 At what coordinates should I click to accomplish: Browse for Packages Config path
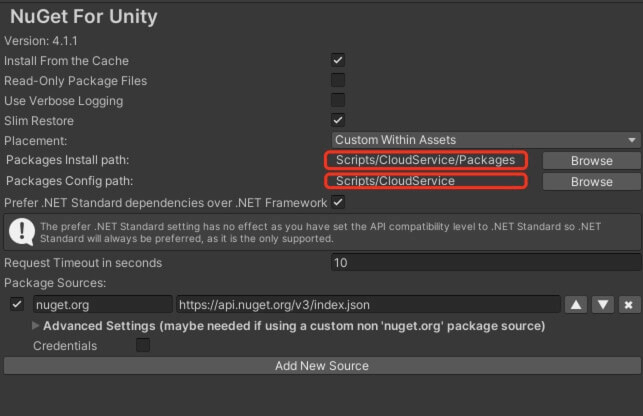[x=591, y=182]
